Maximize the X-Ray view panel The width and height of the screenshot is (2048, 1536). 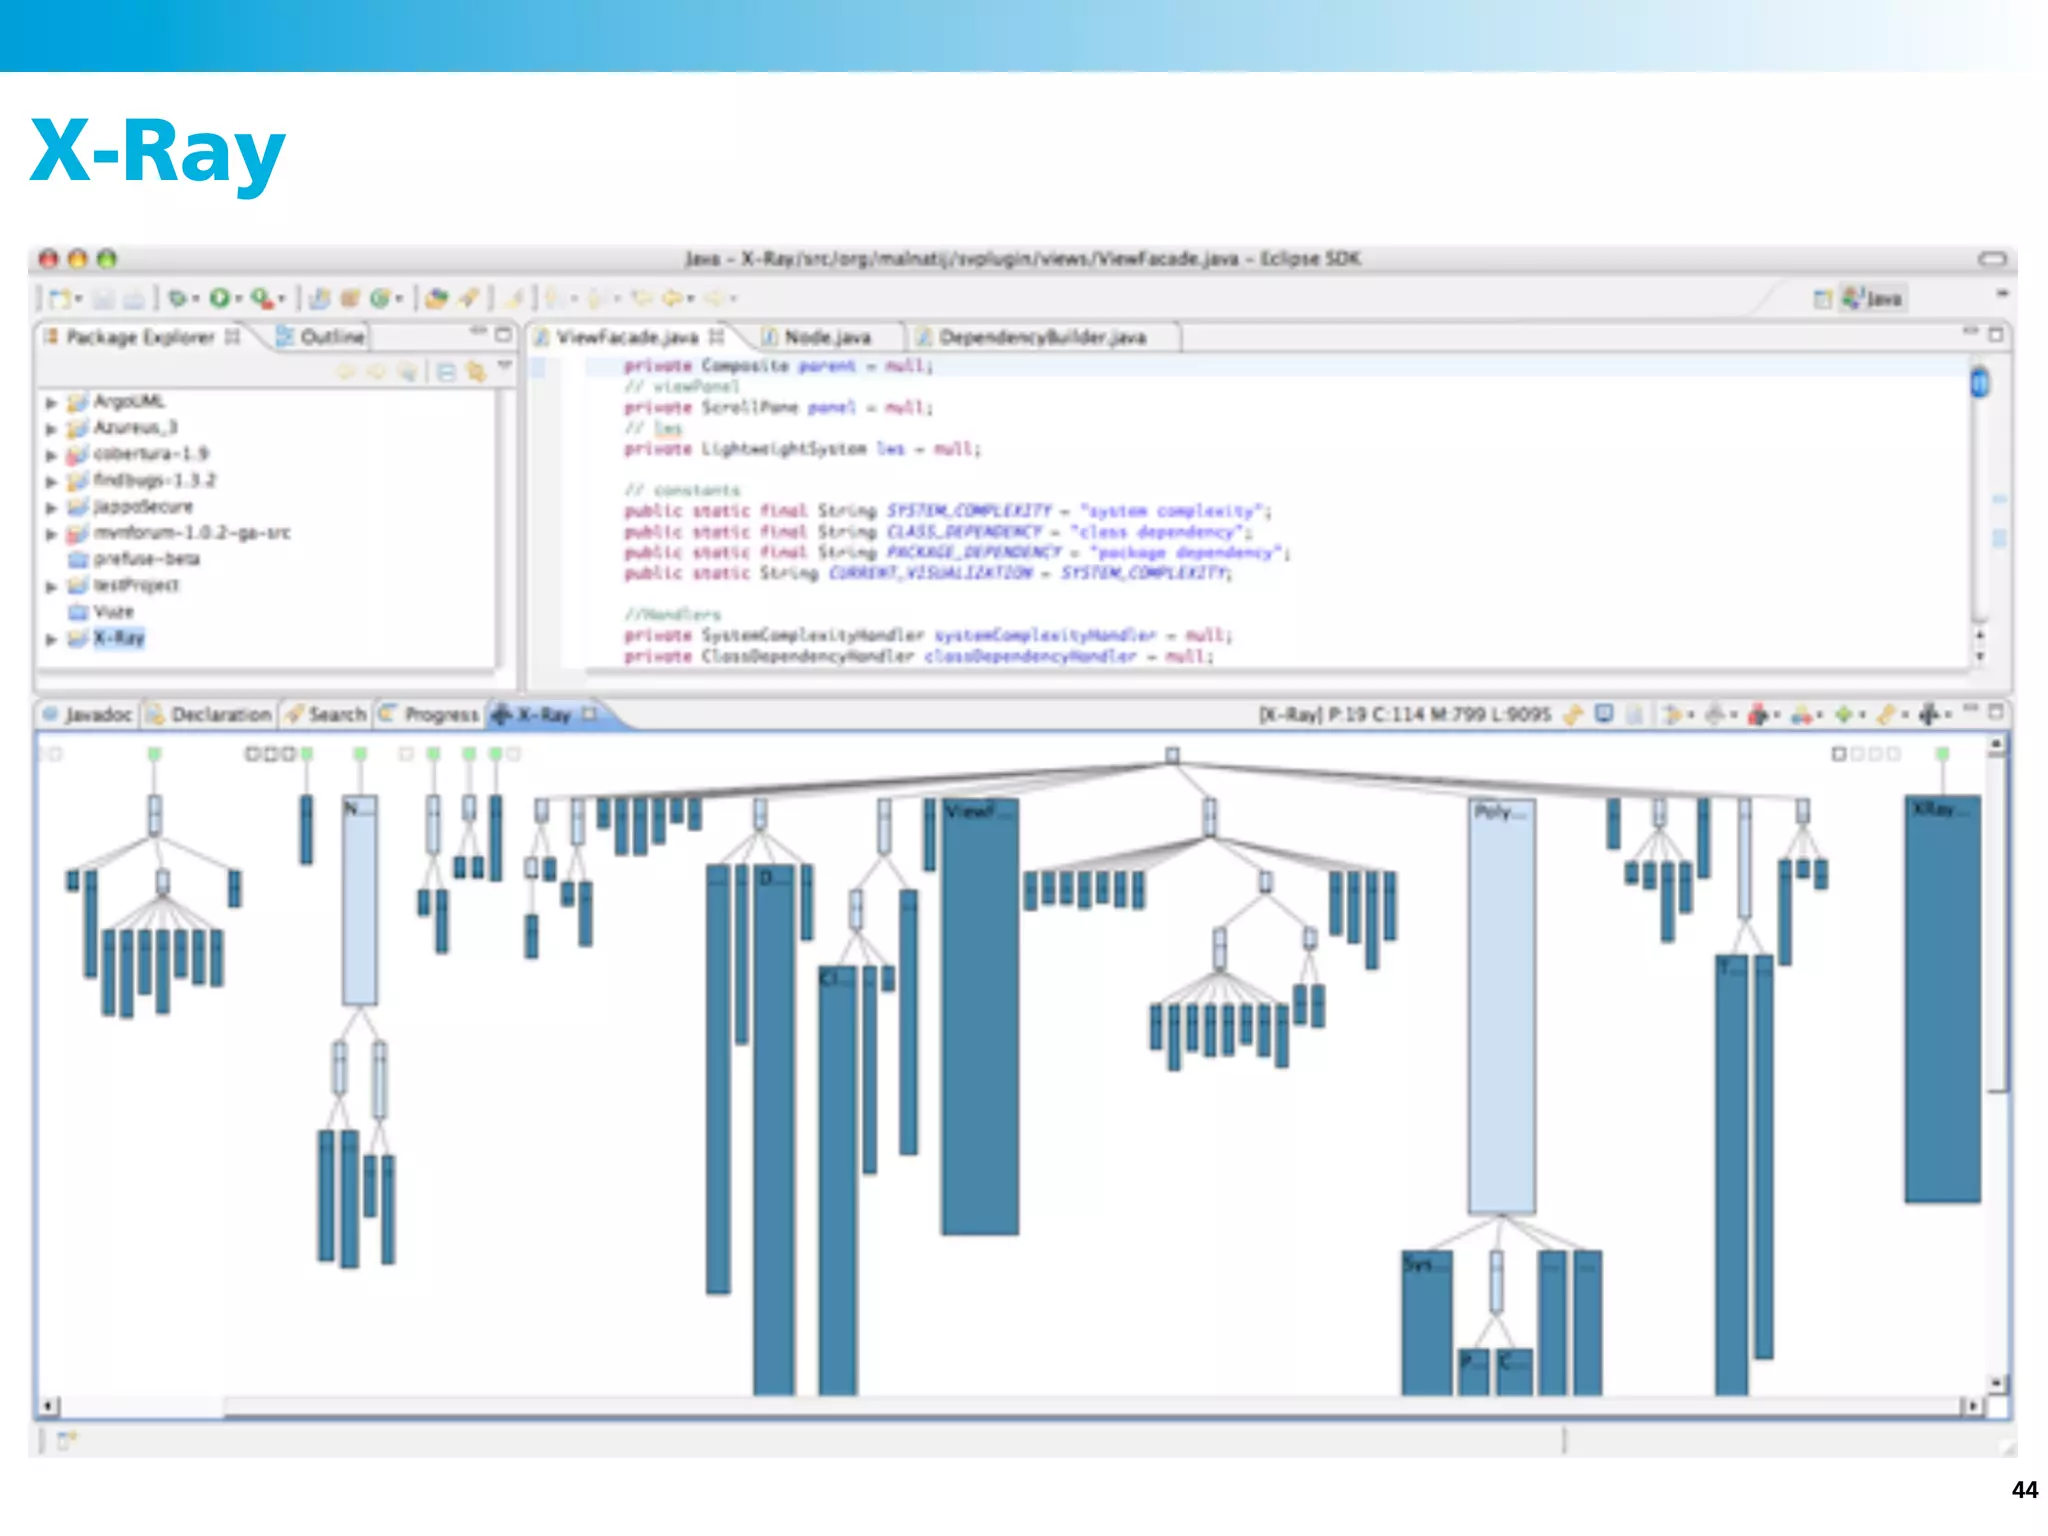point(1995,712)
